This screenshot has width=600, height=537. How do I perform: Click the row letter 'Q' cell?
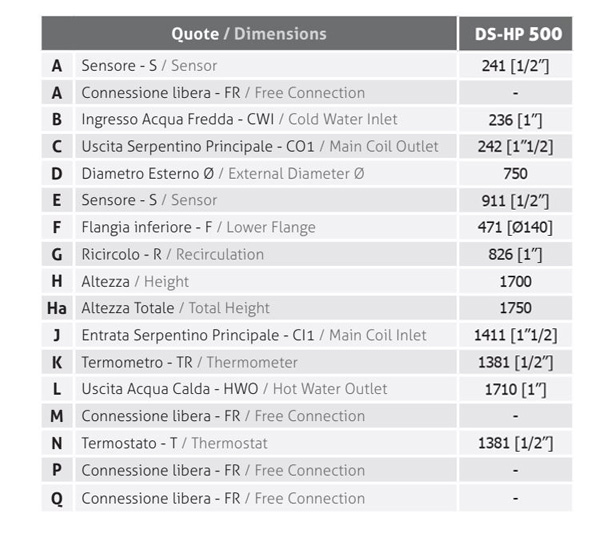pos(57,498)
